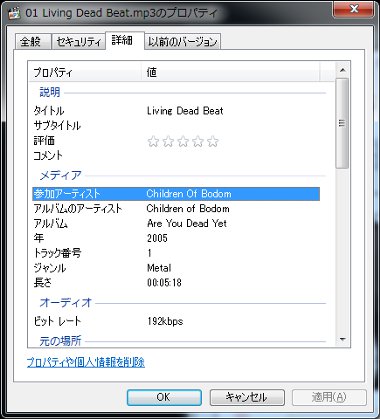Viewport: 380px width, 419px height.
Task: Click the メディア section heading
Action: (61, 175)
